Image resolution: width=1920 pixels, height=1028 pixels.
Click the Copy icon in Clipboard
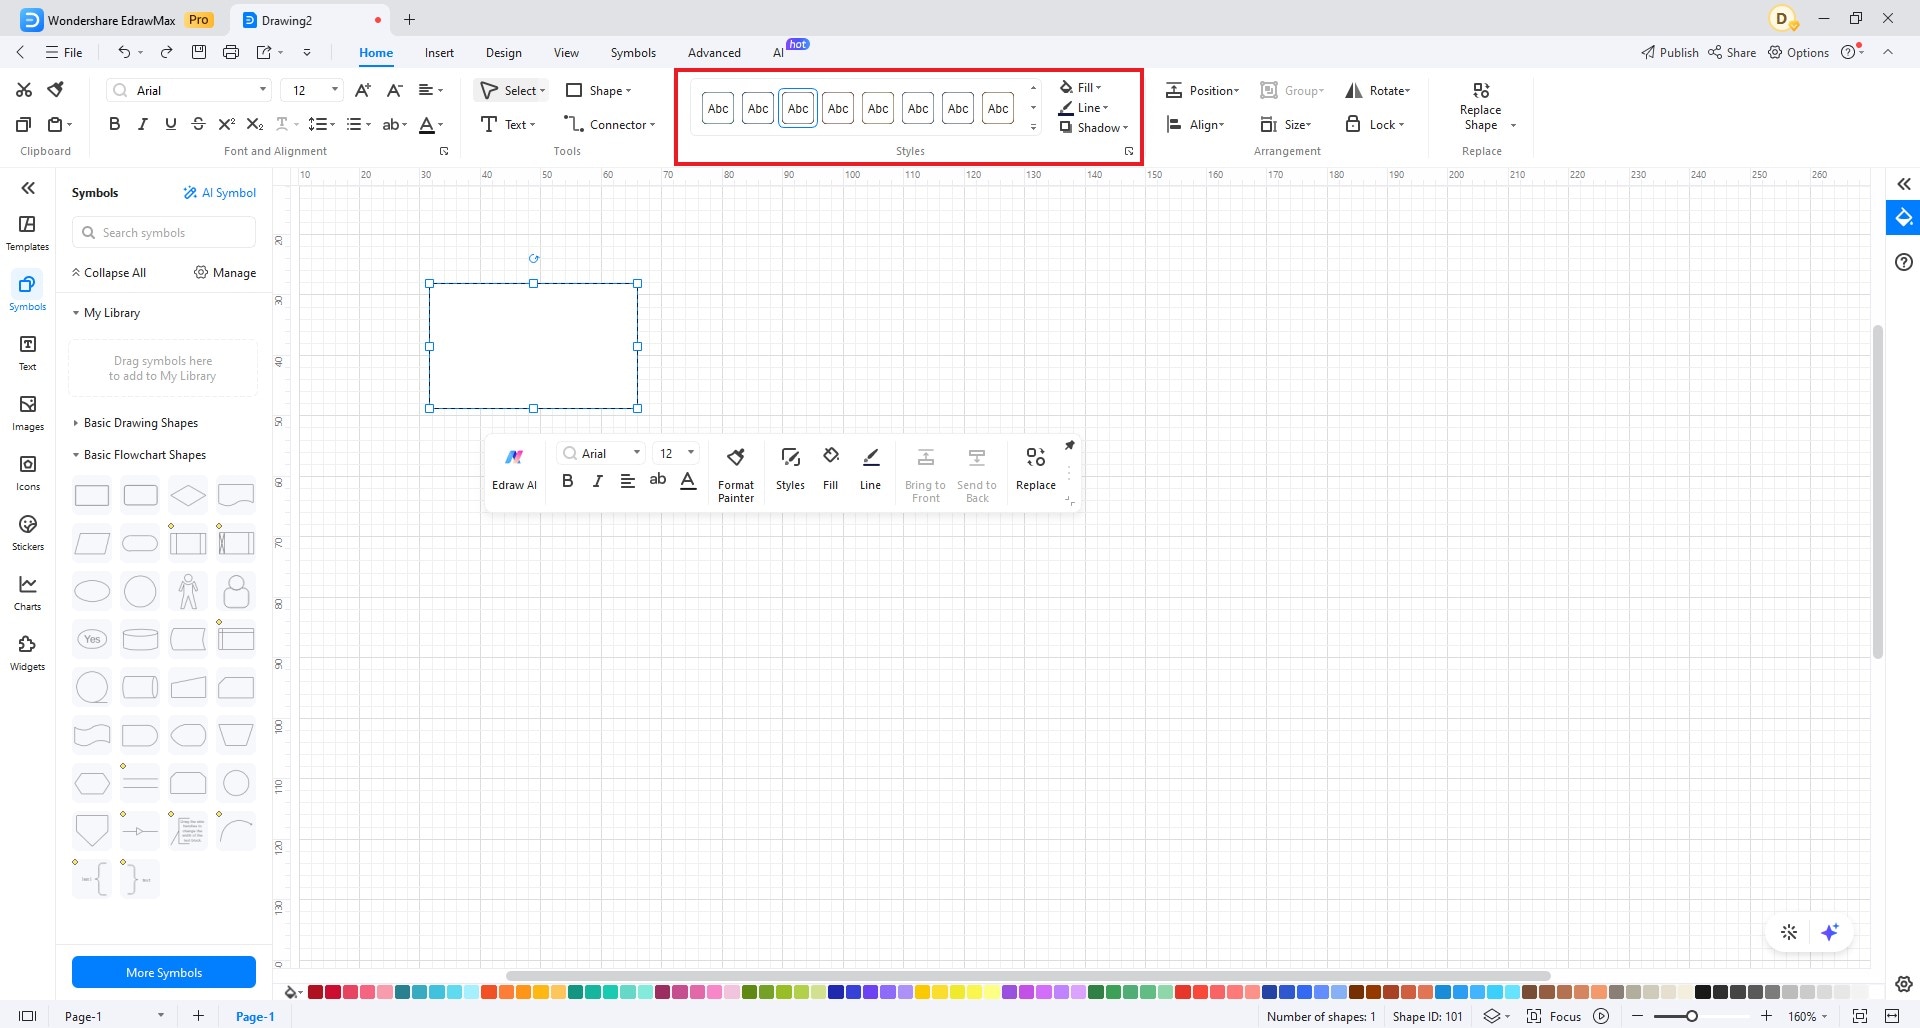[x=24, y=124]
